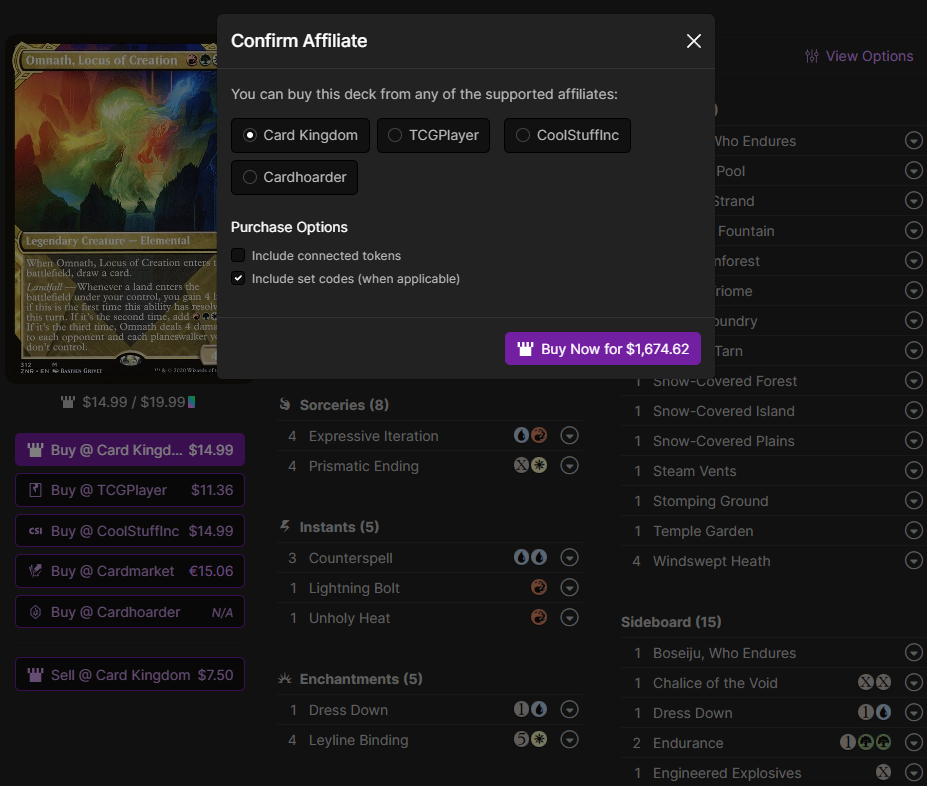Click Buy @ Cardmarket €15.06 button
Image resolution: width=927 pixels, height=786 pixels.
pyautogui.click(x=130, y=571)
